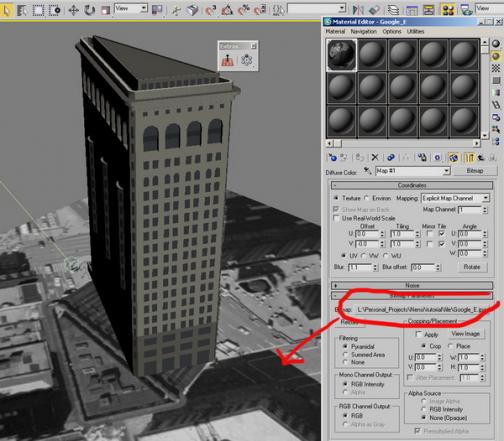Click the Select Object arrow tool
Image resolution: width=504 pixels, height=441 pixels.
6,10
